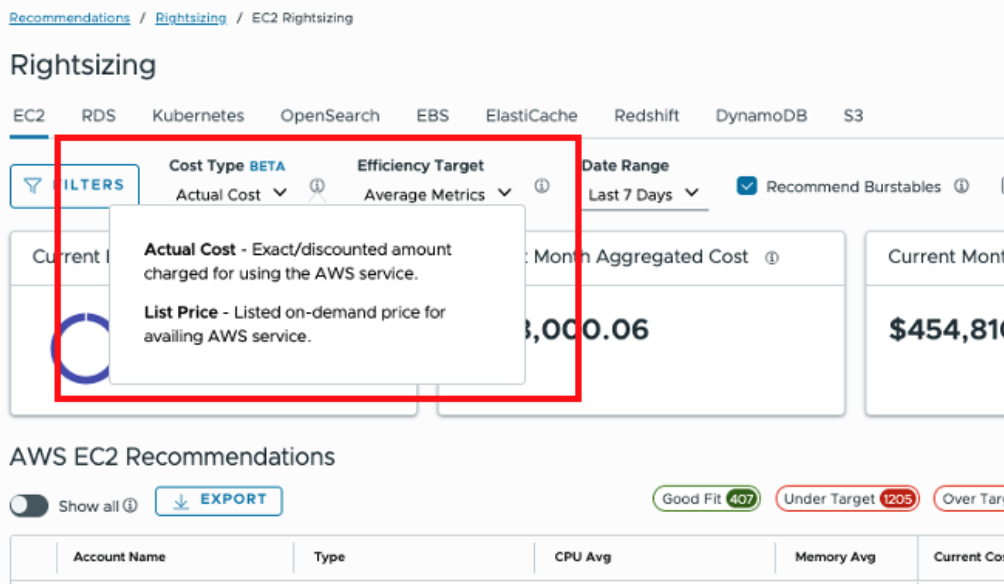Viewport: 1004px width, 584px height.
Task: Select the ElastiCache tab
Action: pyautogui.click(x=531, y=116)
